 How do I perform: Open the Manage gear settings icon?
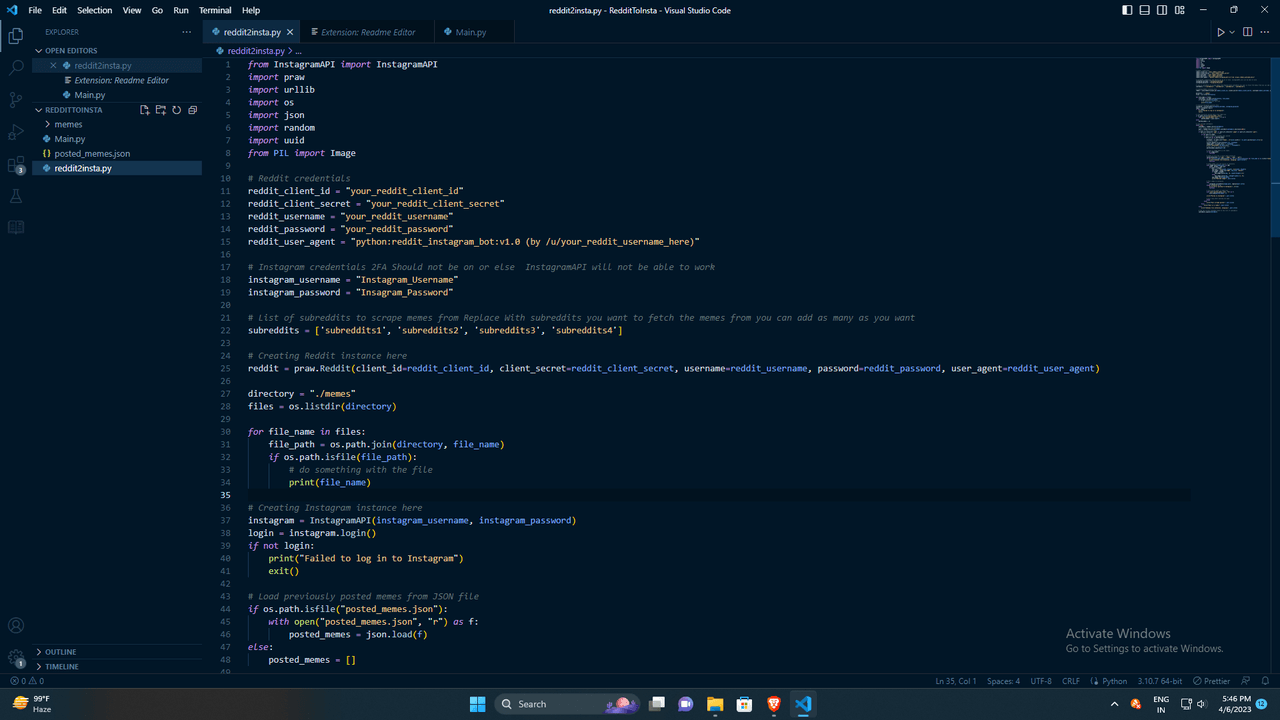coord(16,659)
